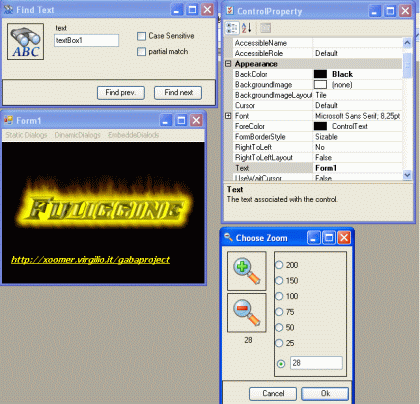Click the property grid scrollbar thumb
Image resolution: width=420 pixels, height=404 pixels.
[407, 65]
